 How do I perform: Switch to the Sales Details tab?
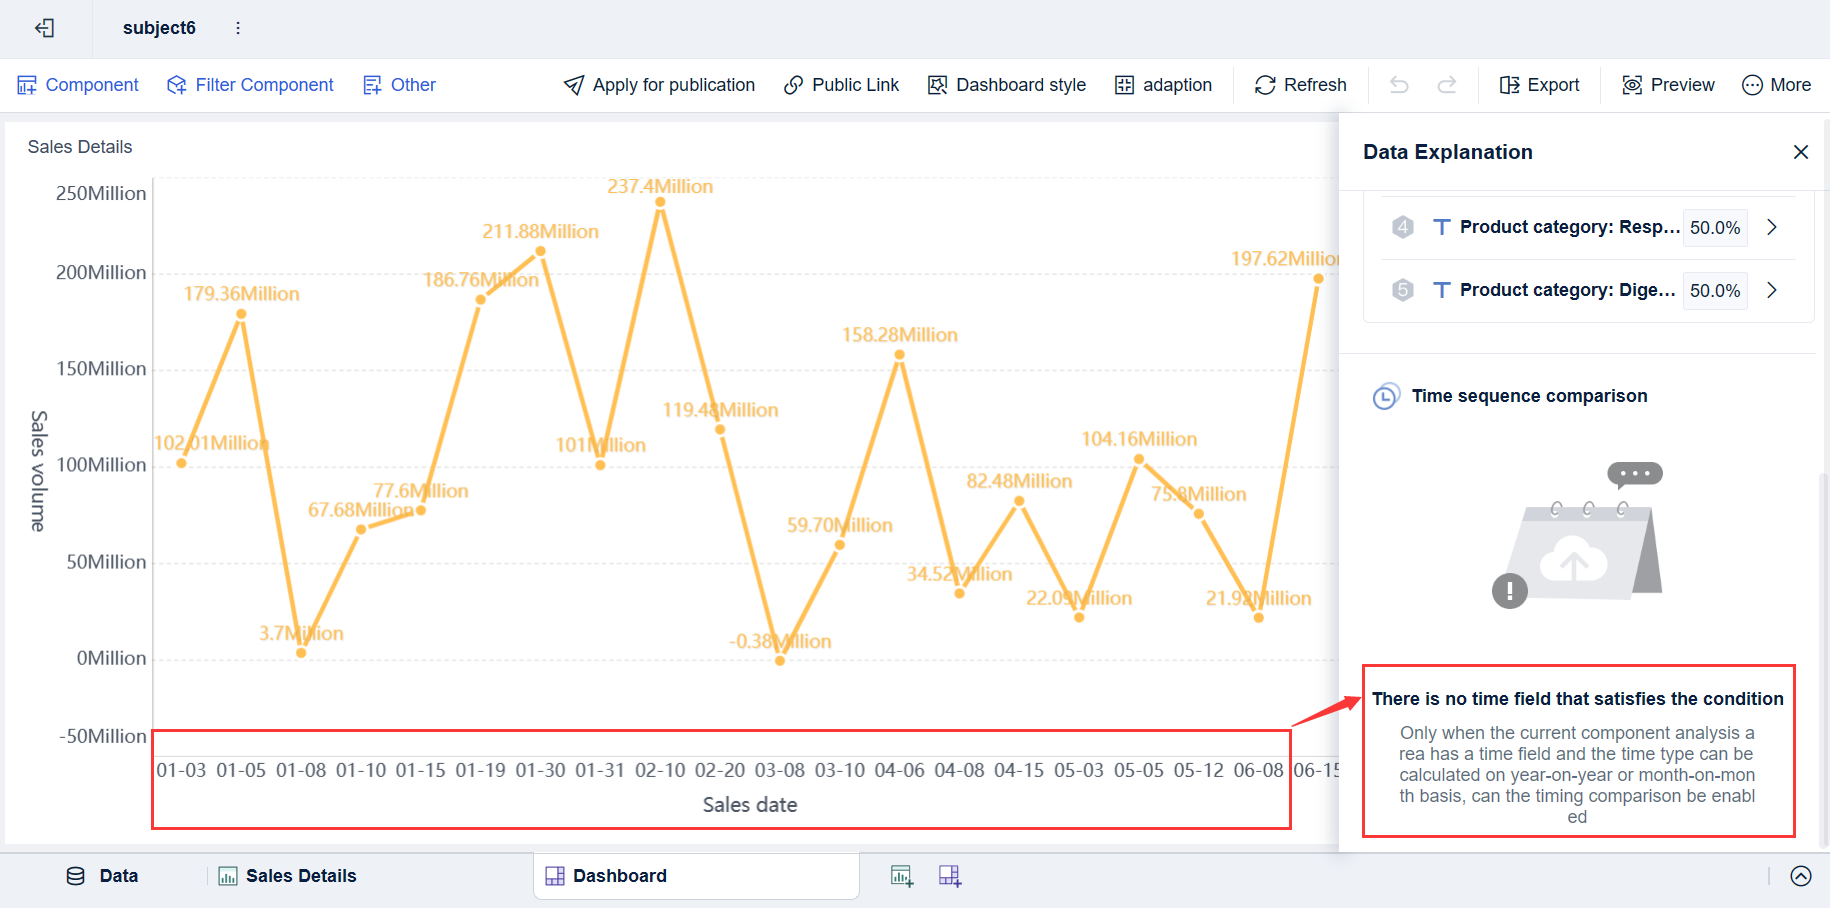tap(287, 876)
